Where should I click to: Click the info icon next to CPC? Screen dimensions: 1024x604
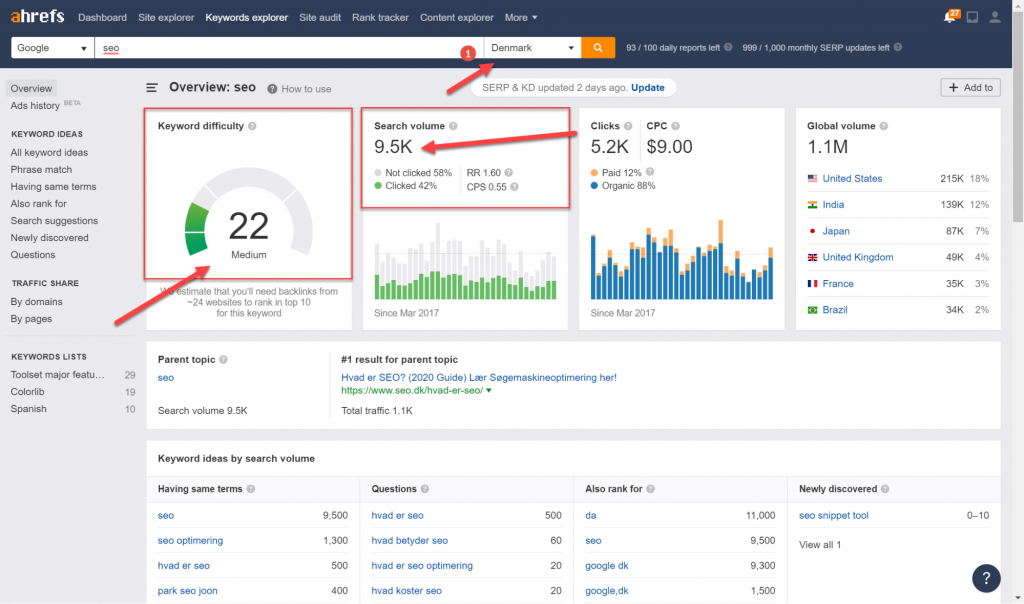675,126
